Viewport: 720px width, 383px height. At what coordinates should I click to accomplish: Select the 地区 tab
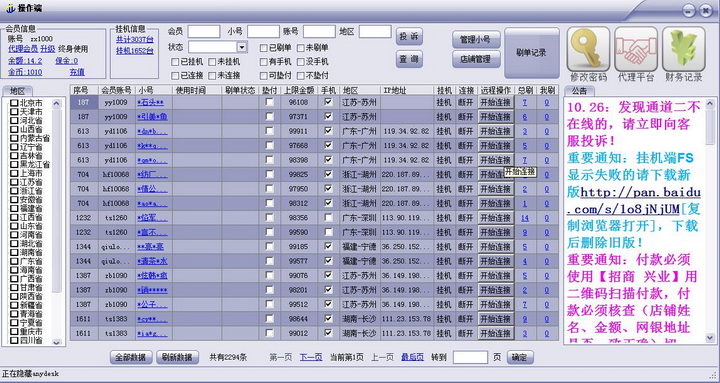point(17,91)
